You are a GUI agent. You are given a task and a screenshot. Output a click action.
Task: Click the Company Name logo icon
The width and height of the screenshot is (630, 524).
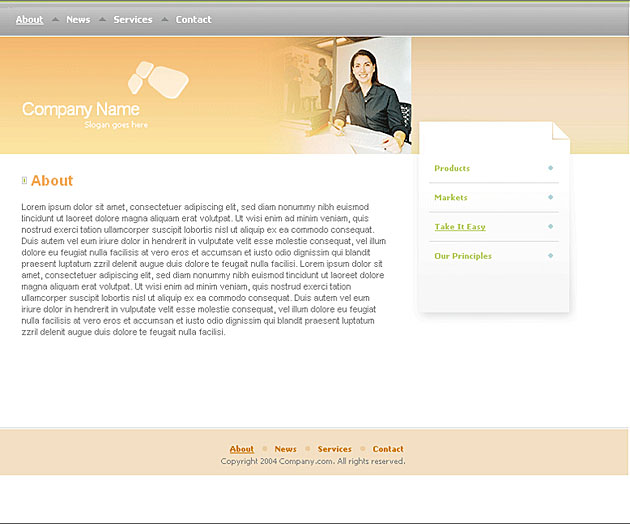pyautogui.click(x=158, y=80)
